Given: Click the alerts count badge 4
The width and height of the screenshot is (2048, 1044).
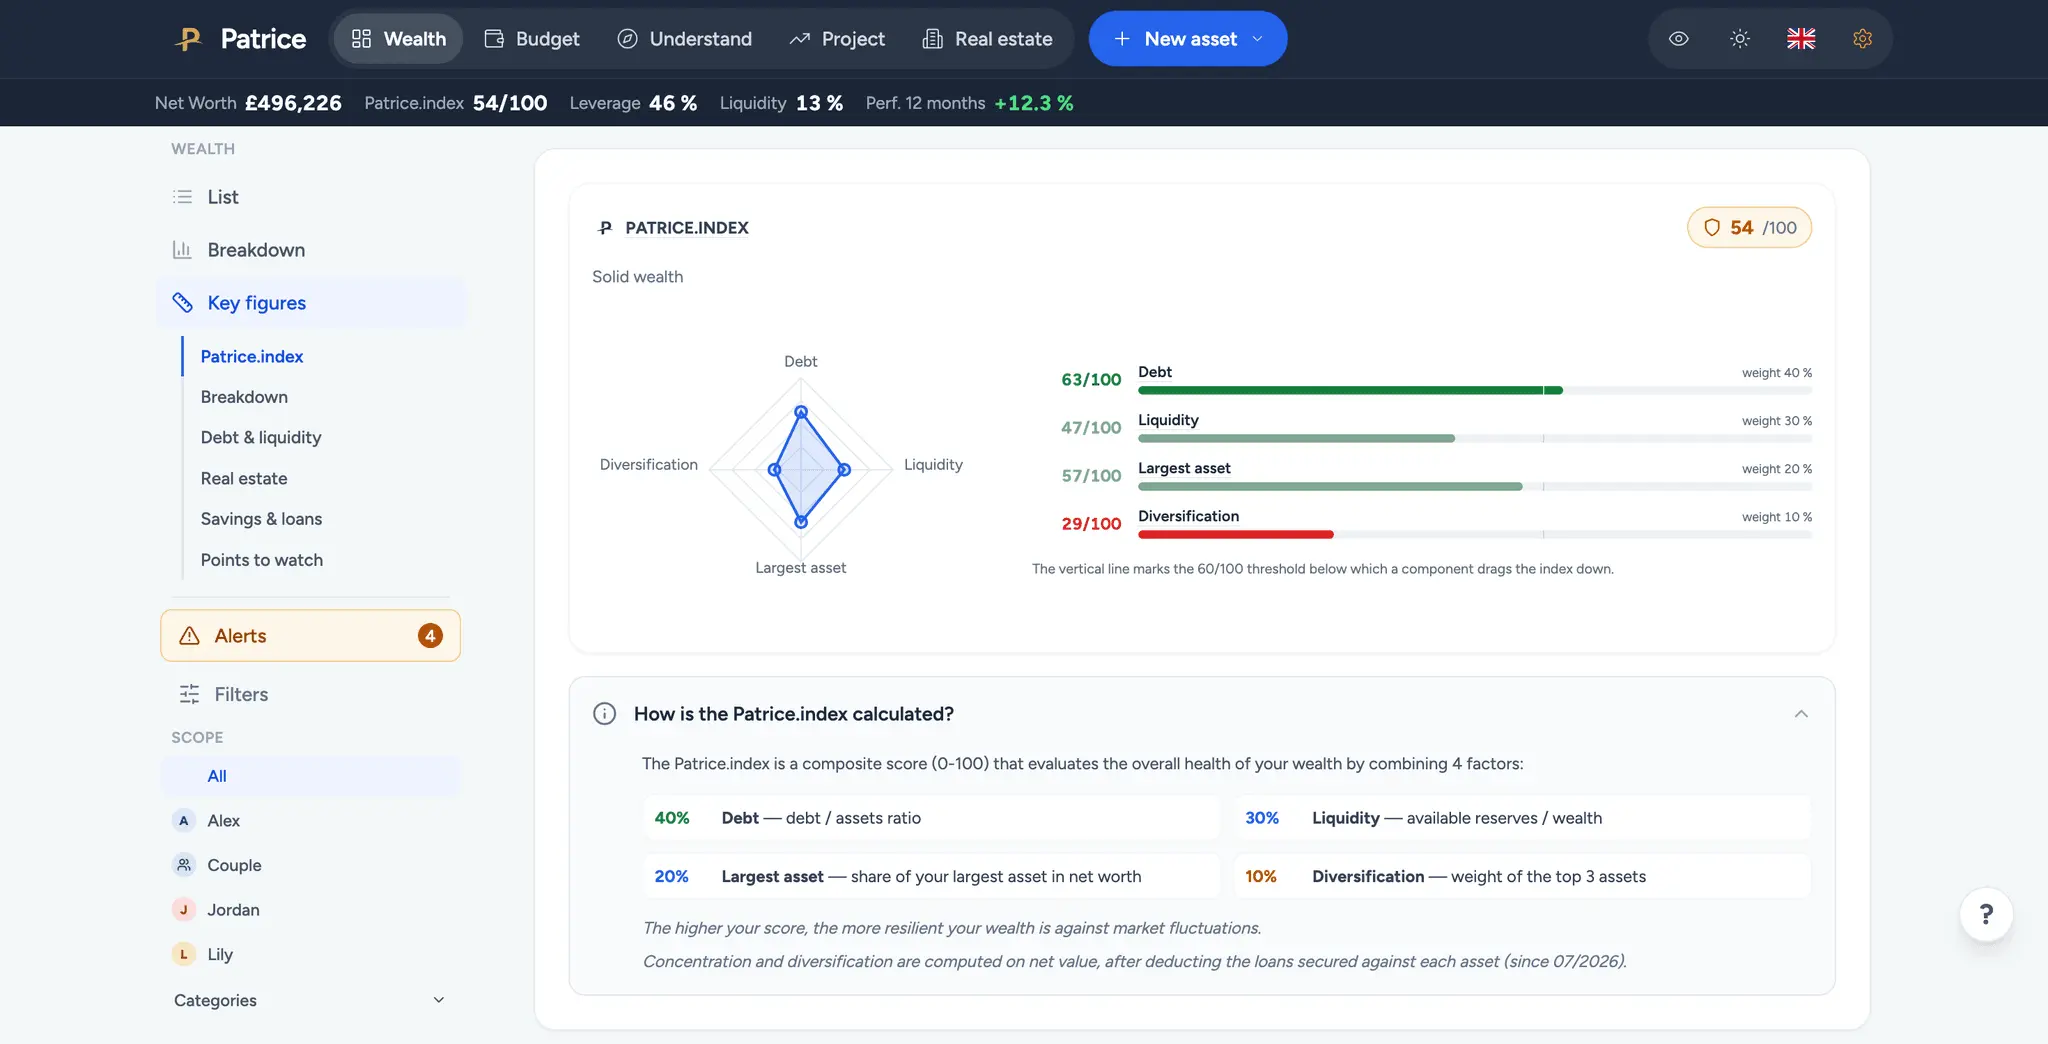Looking at the screenshot, I should tap(430, 636).
